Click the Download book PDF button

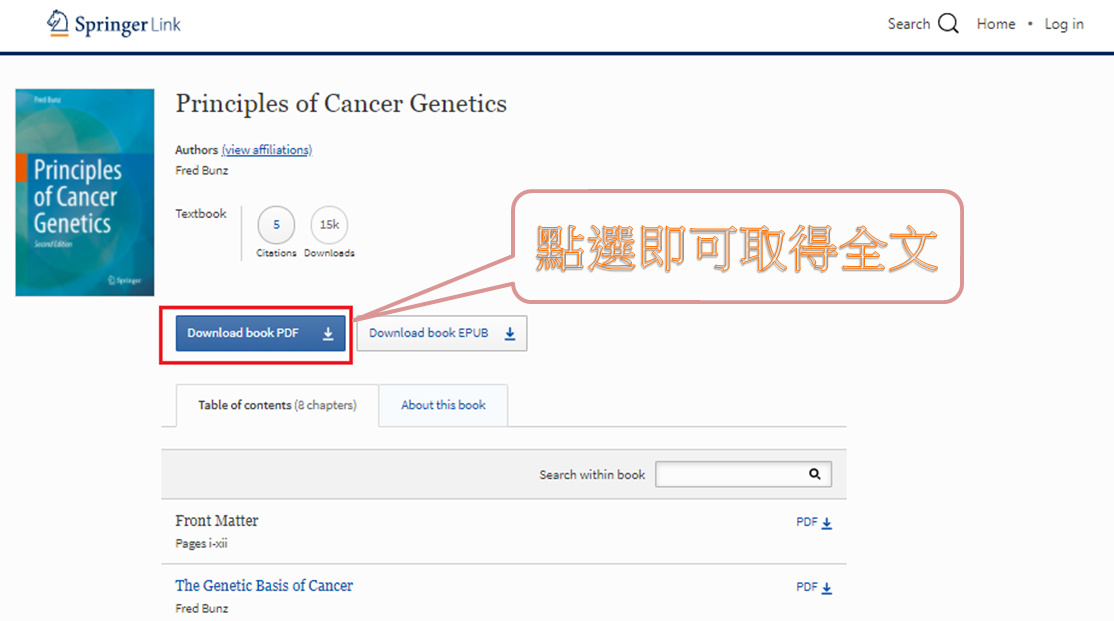[261, 333]
